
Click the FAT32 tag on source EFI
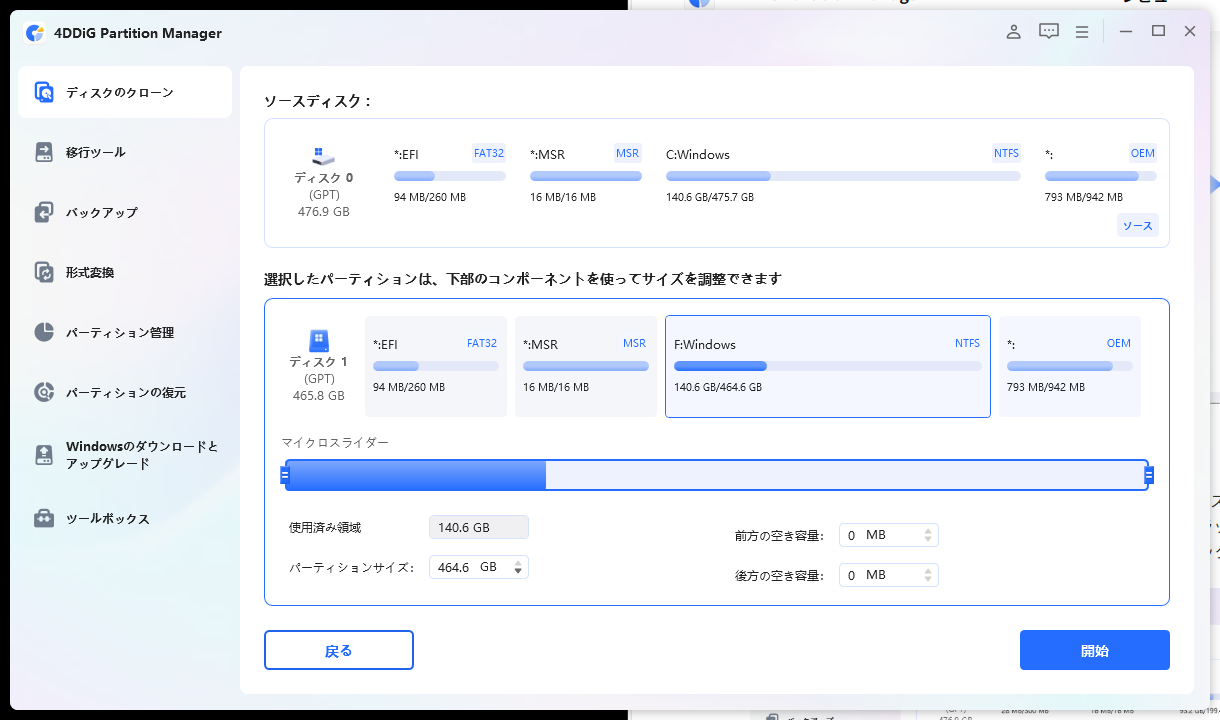(x=489, y=153)
